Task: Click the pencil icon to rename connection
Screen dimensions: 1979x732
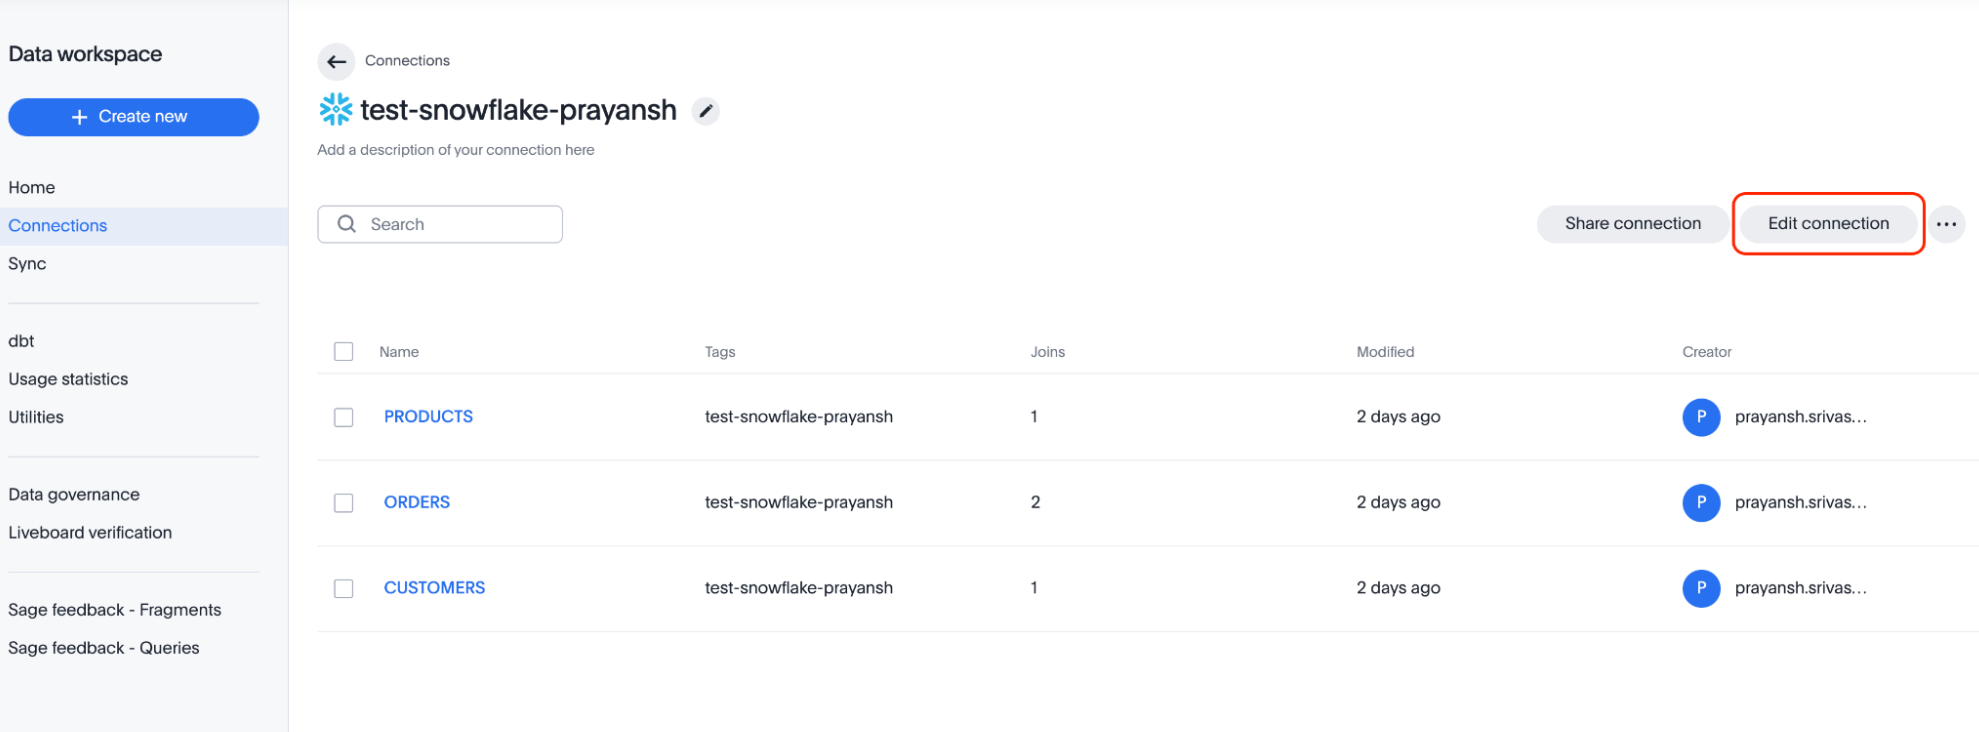Action: 706,111
